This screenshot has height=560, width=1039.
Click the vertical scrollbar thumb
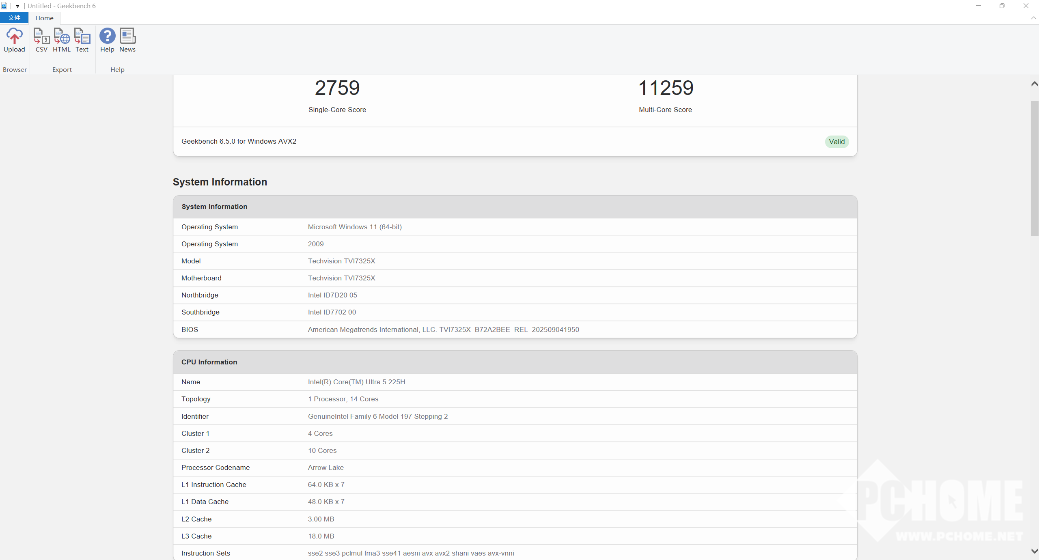(1034, 160)
